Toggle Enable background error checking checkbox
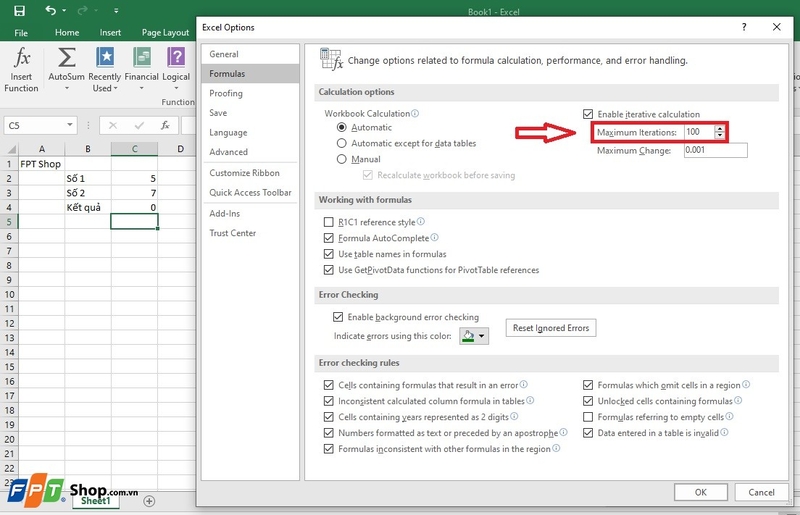Viewport: 800px width, 515px height. (338, 317)
